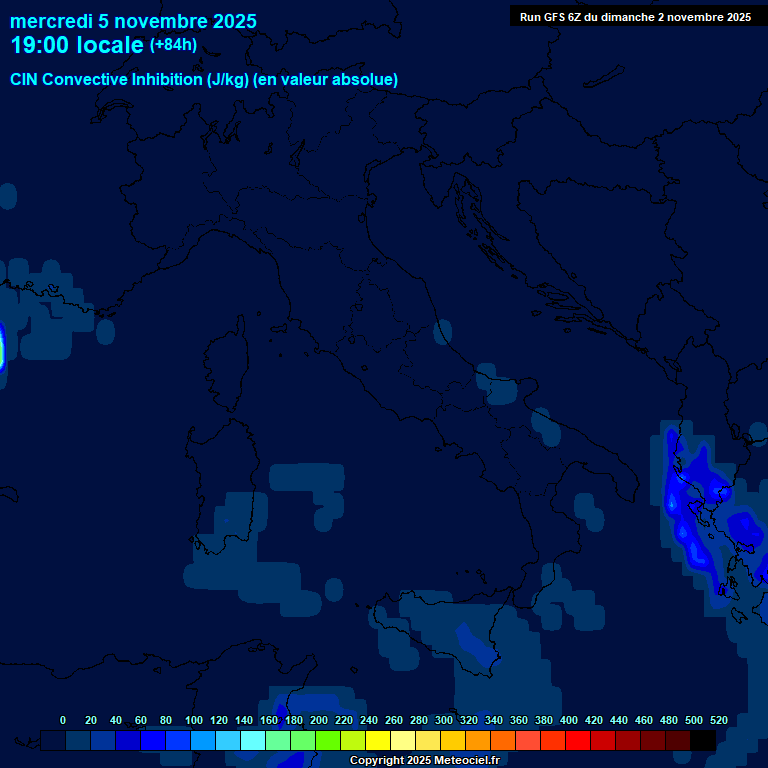Select the black swatch at legend's end
The height and width of the screenshot is (768, 768).
coord(703,740)
